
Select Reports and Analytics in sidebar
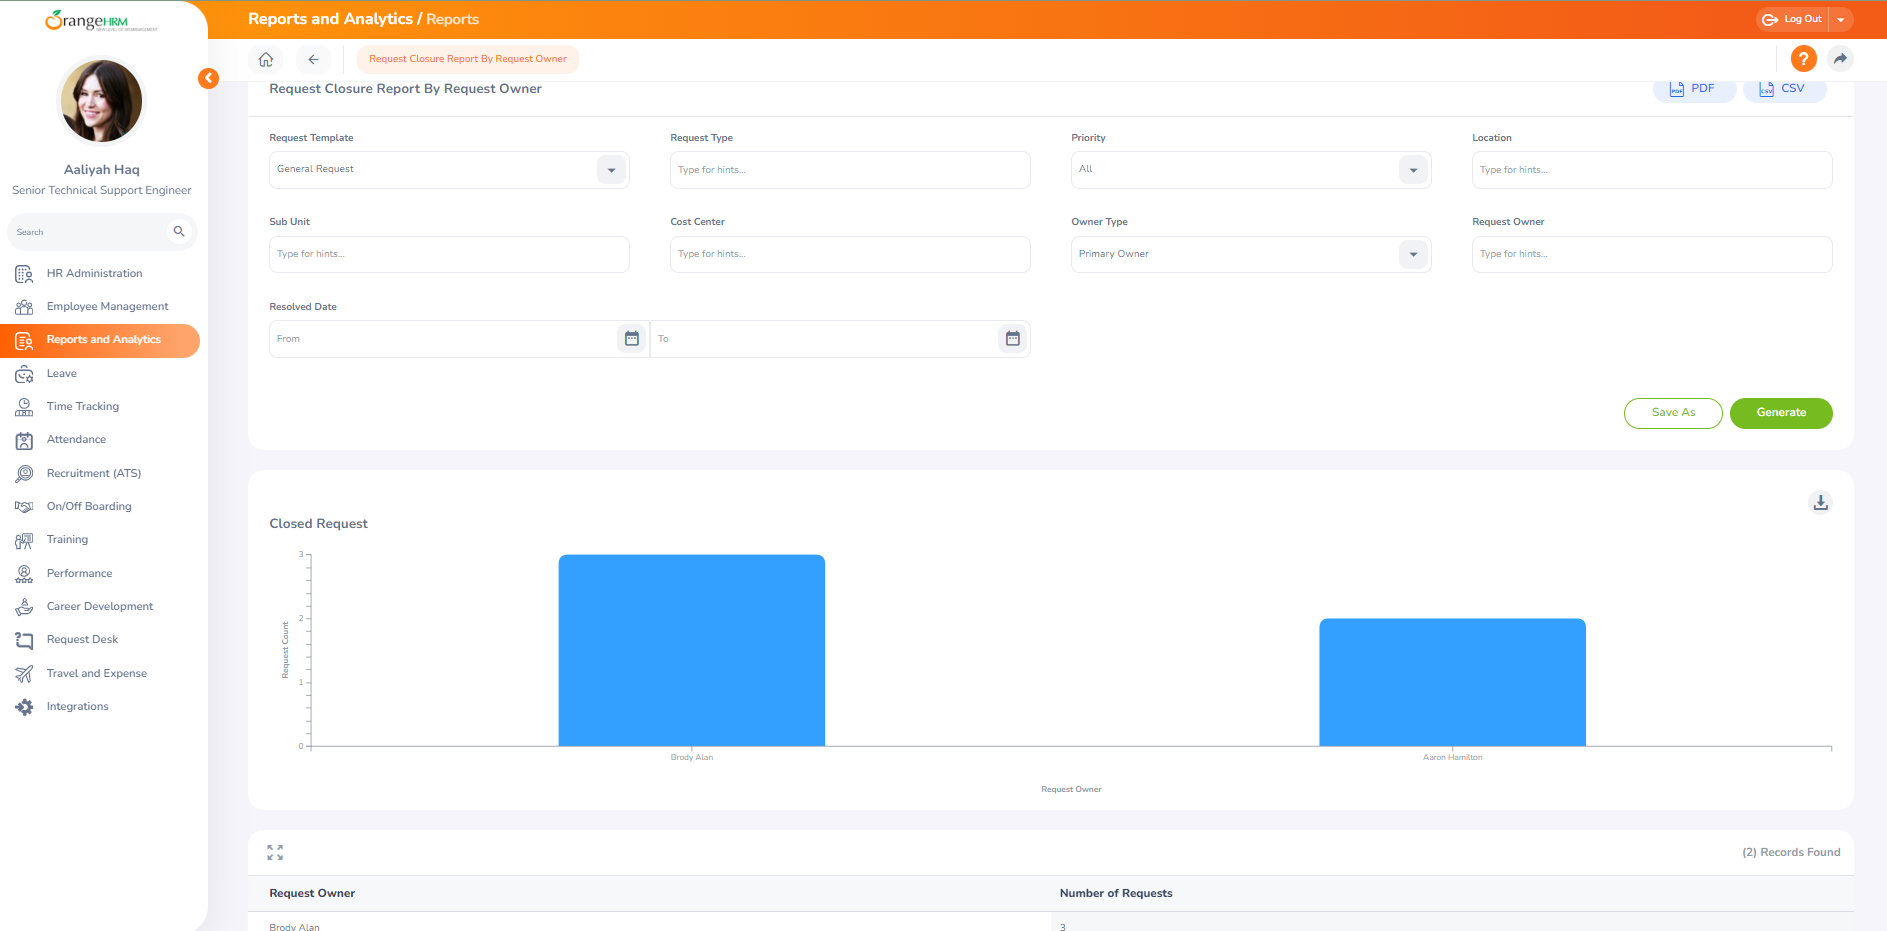[x=100, y=340]
